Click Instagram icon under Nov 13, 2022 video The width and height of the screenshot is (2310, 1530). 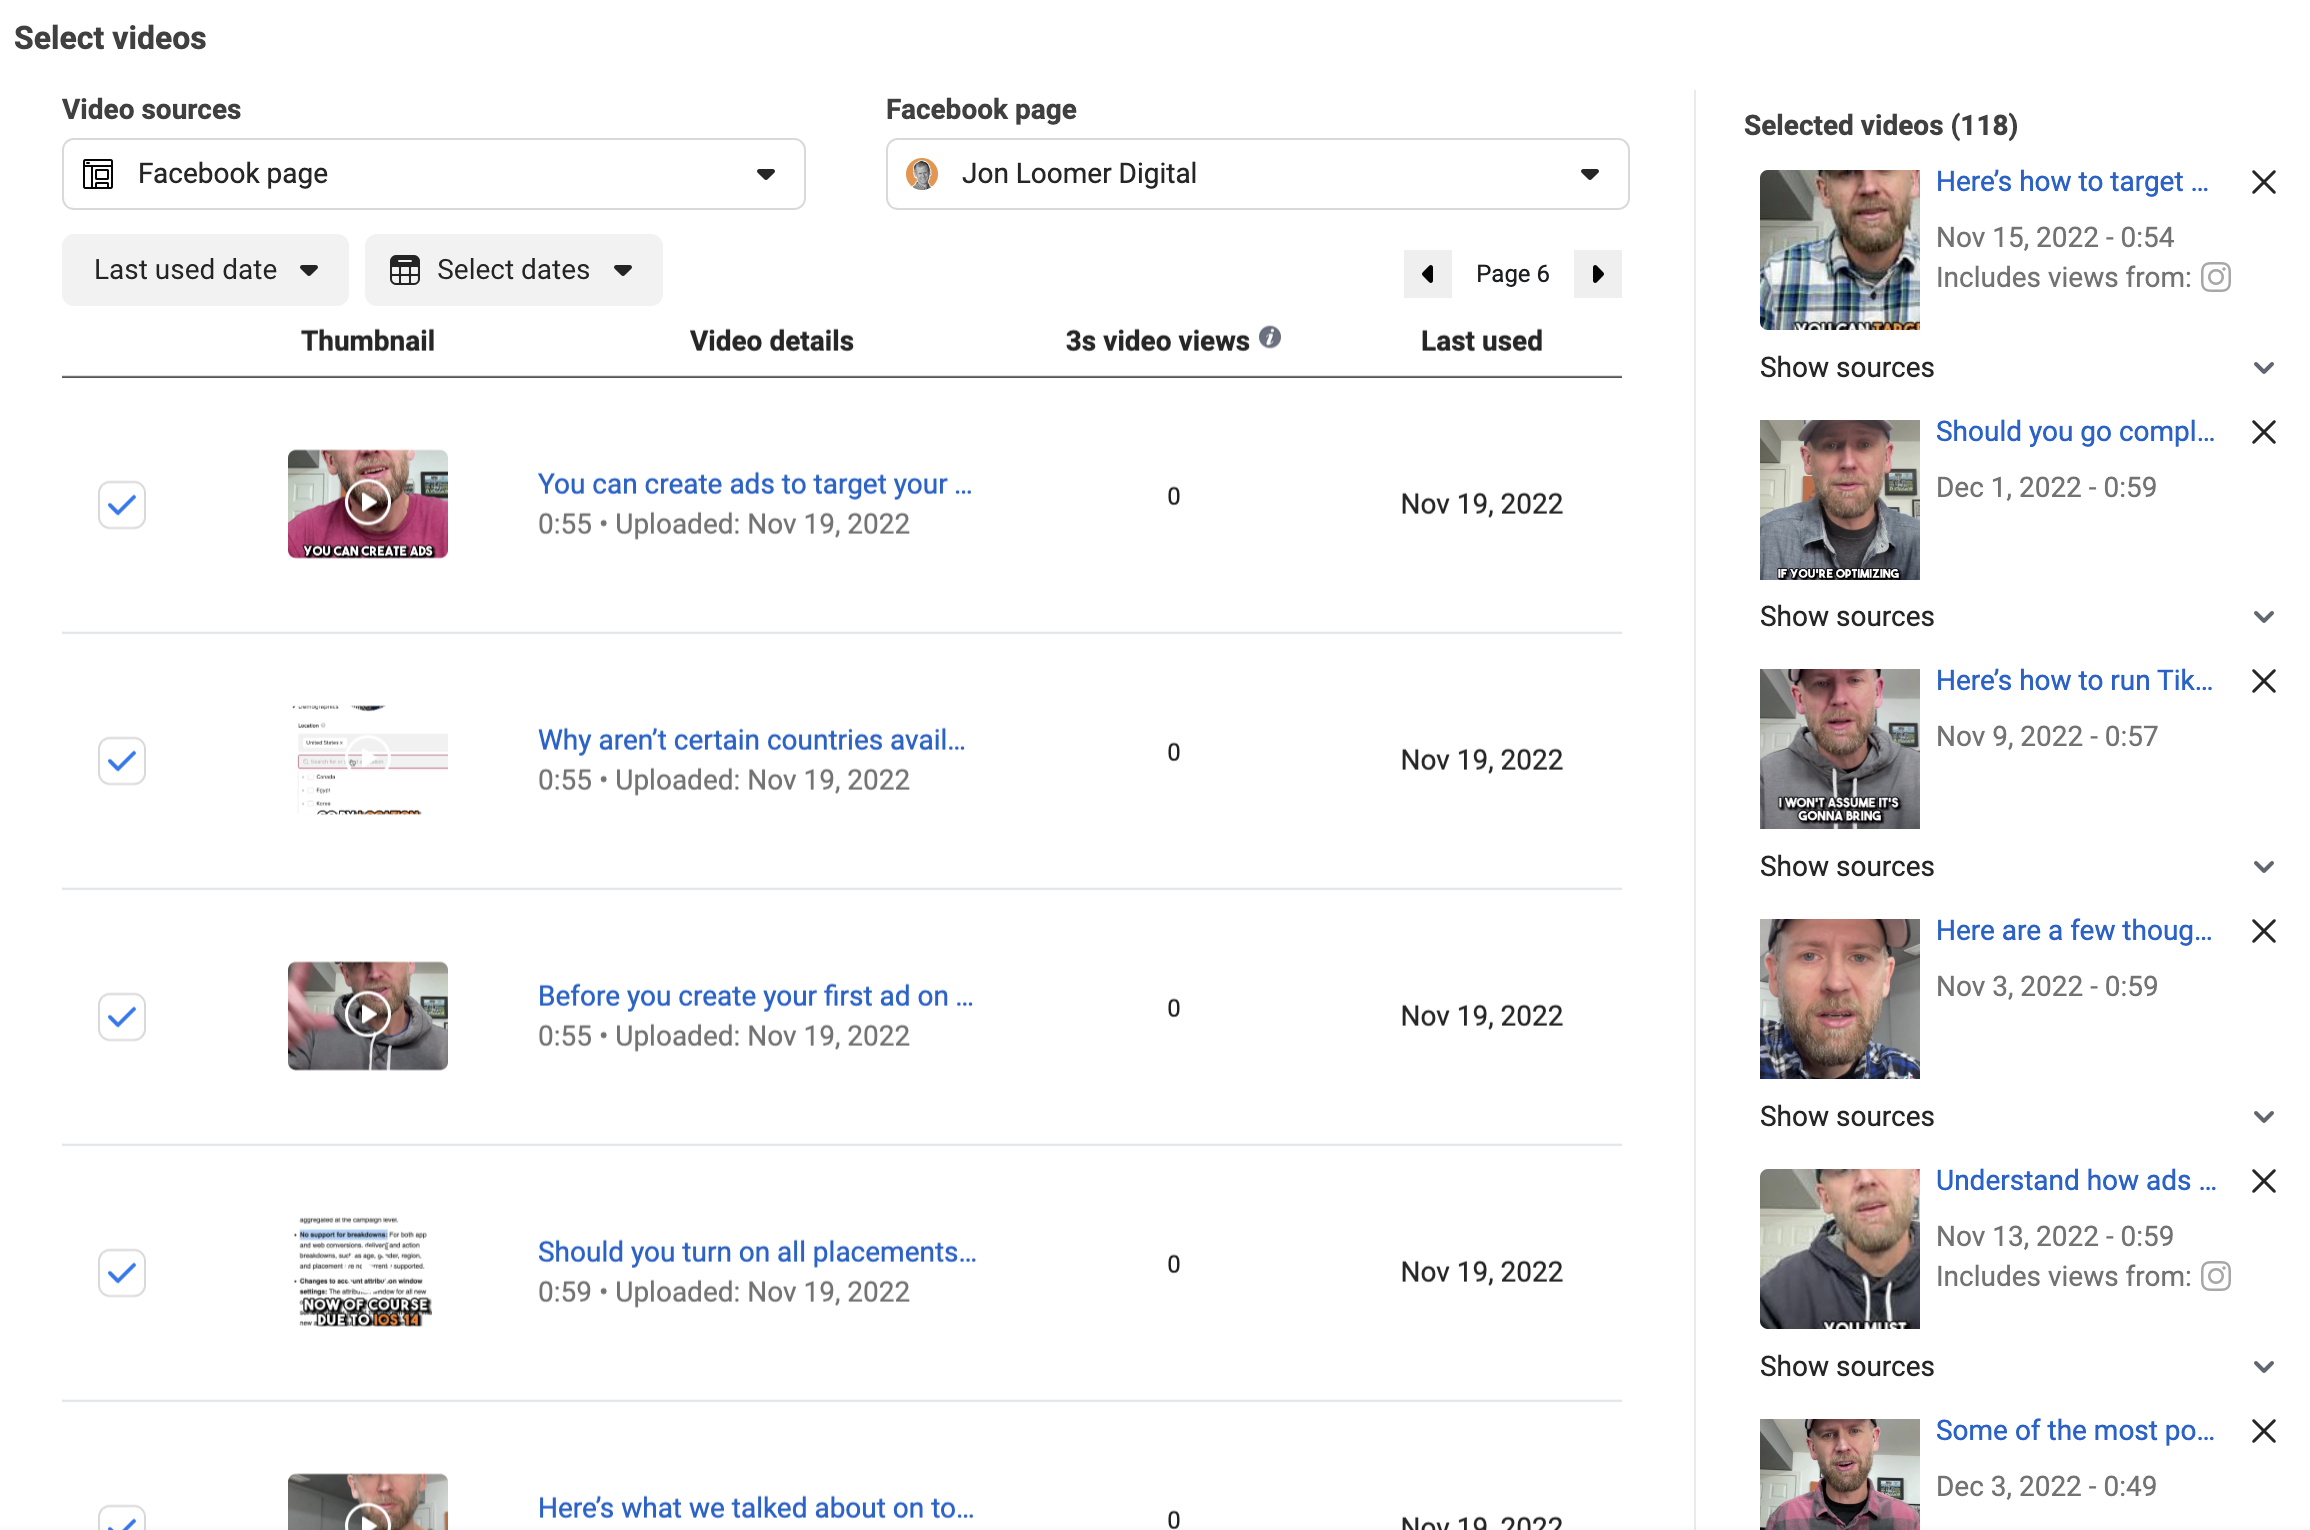(x=2216, y=1276)
